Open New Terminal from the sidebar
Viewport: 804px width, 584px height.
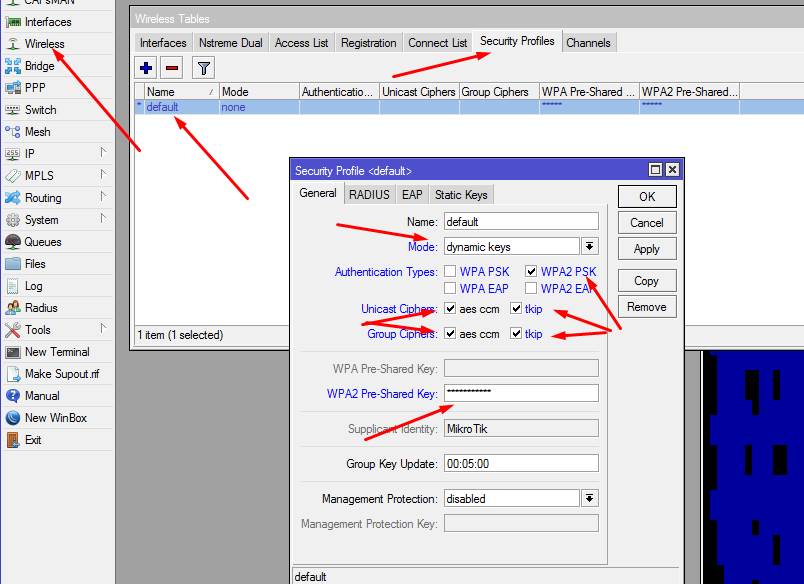pos(56,352)
